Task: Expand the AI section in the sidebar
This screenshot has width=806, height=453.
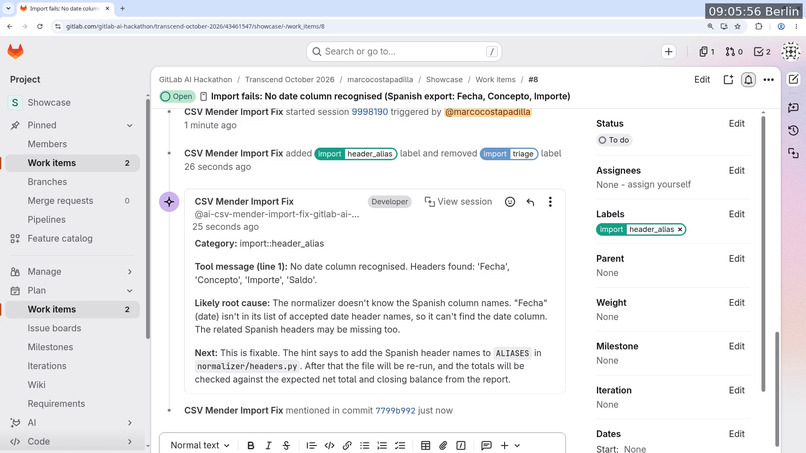Action: coord(130,423)
